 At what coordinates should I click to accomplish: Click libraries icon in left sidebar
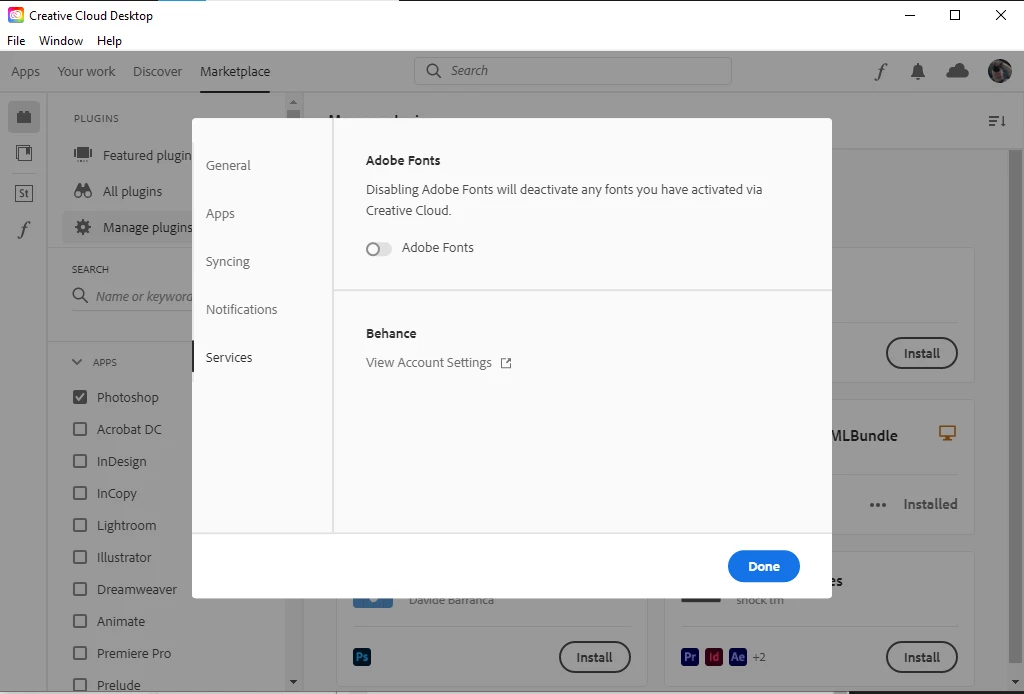point(24,153)
